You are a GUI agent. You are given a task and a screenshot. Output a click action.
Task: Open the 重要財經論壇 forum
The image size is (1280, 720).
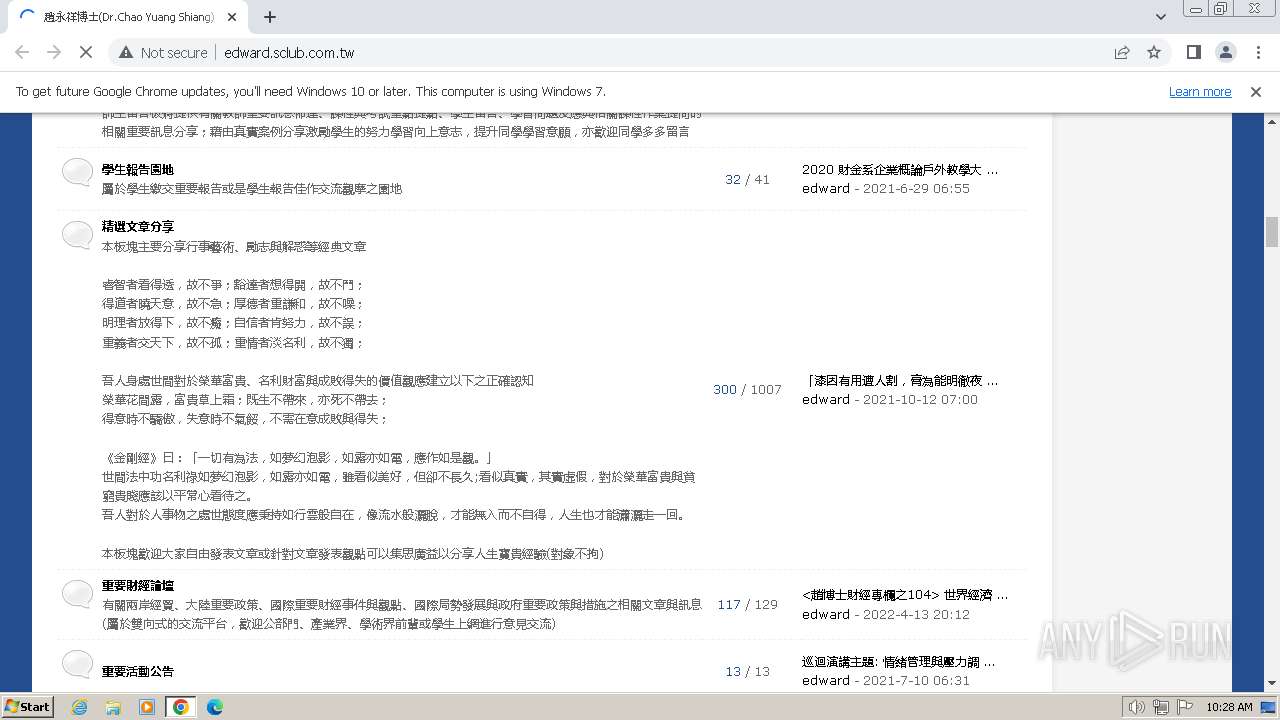(138, 585)
